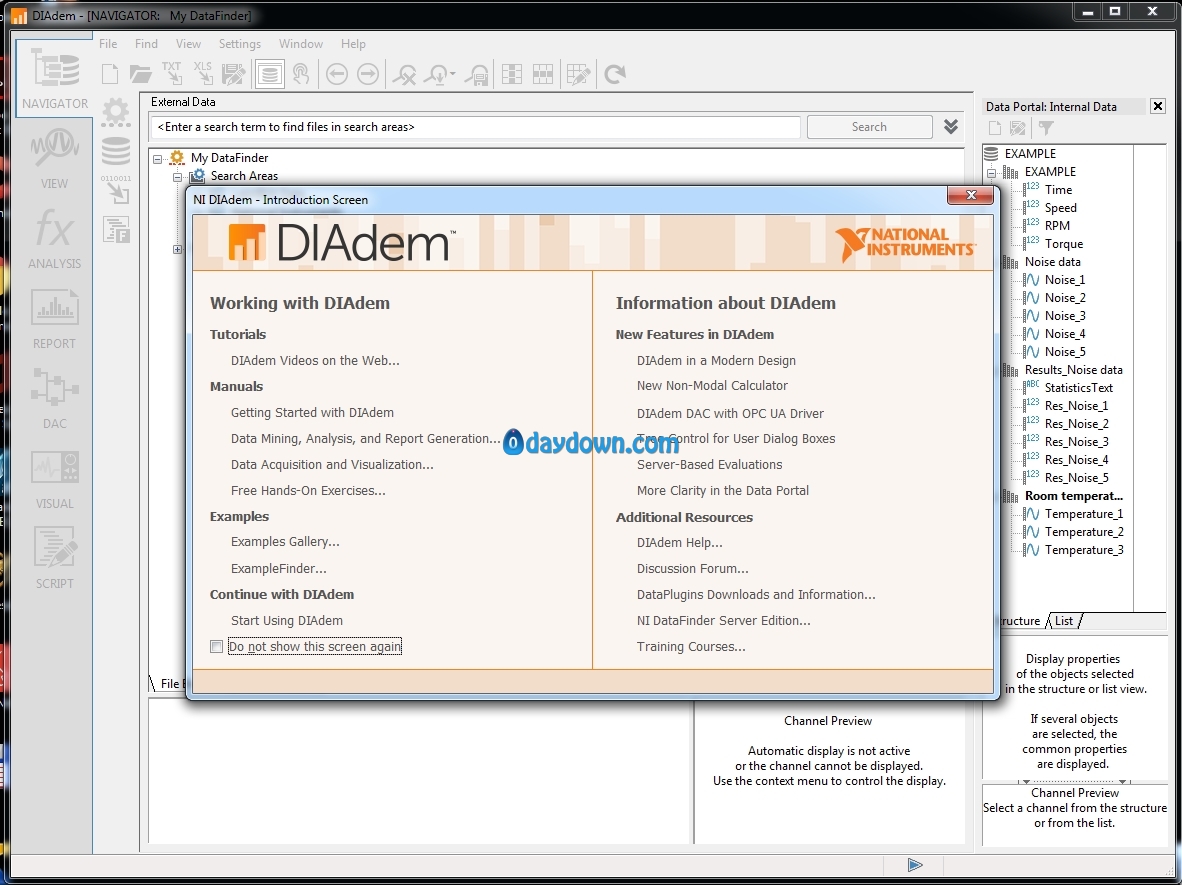The width and height of the screenshot is (1182, 885).
Task: Select the Temperature_2 channel
Action: click(1083, 531)
